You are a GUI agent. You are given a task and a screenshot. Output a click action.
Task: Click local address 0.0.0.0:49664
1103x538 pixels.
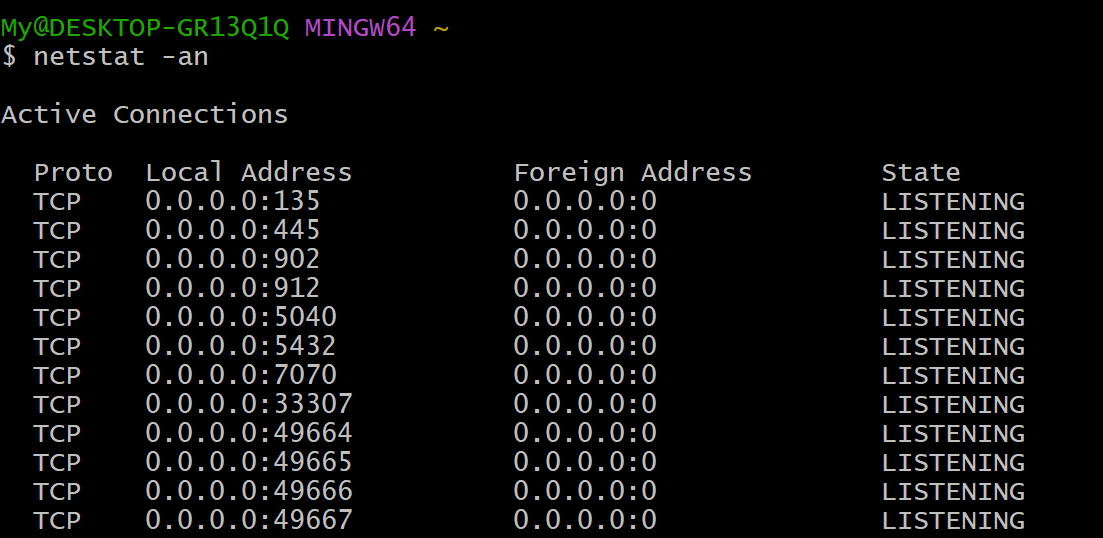(249, 433)
